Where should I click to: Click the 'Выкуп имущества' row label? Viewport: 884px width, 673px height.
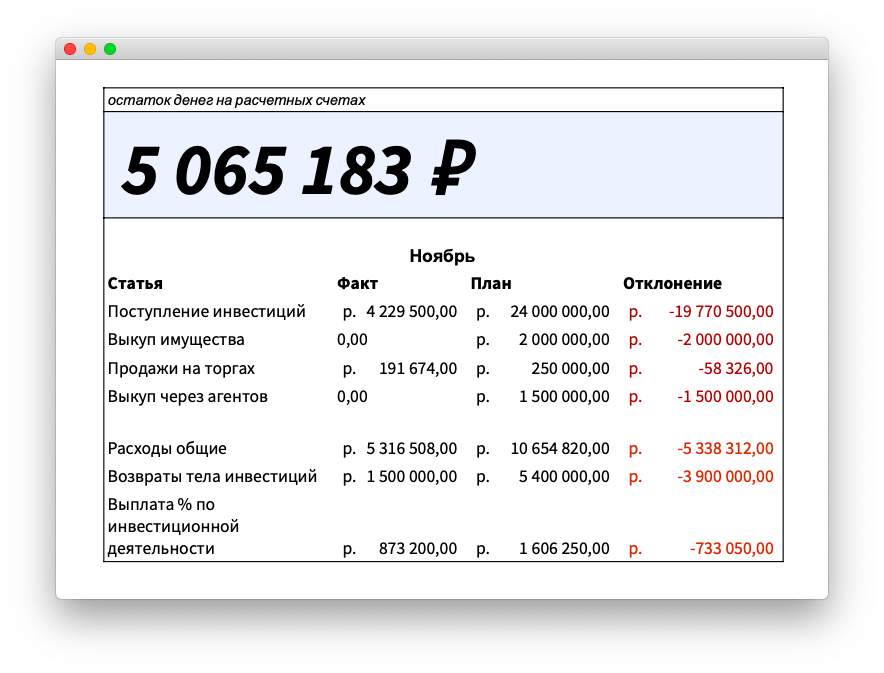[x=176, y=339]
